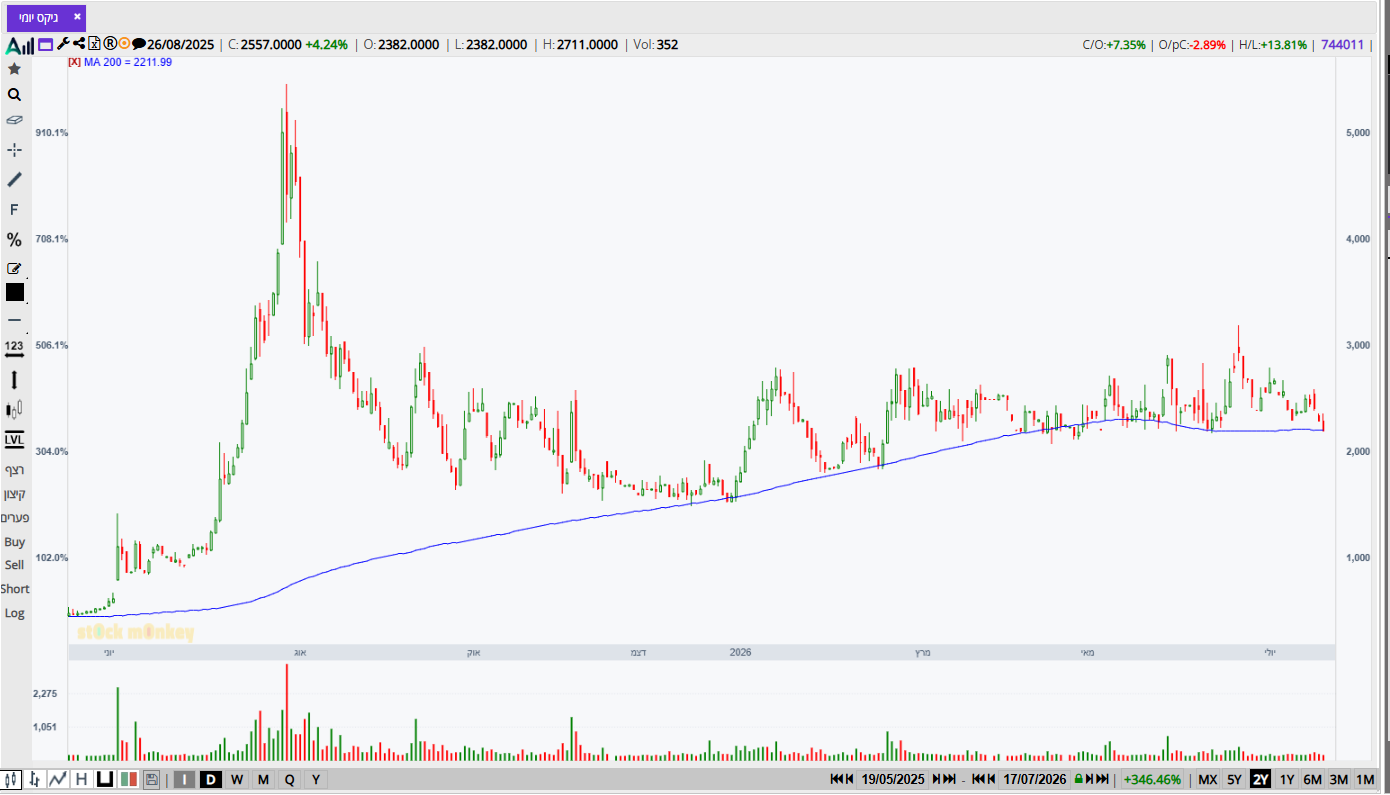
Task: Click the share icon in top toolbar
Action: point(79,44)
